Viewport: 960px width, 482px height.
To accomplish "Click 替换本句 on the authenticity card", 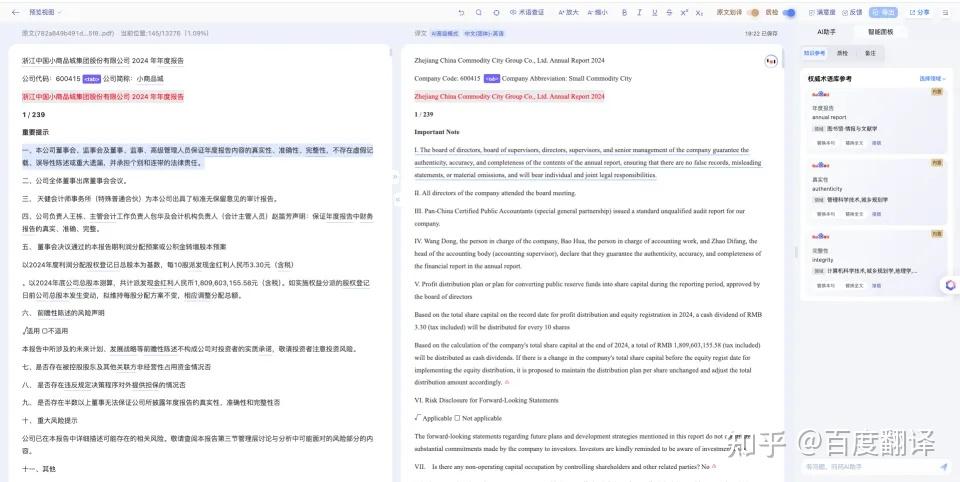I will pyautogui.click(x=825, y=214).
